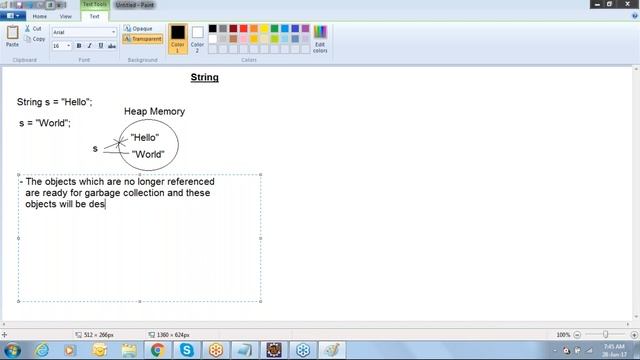Pick the turquoise blue color swatch
This screenshot has height=360, width=640.
pyautogui.click(x=285, y=29)
